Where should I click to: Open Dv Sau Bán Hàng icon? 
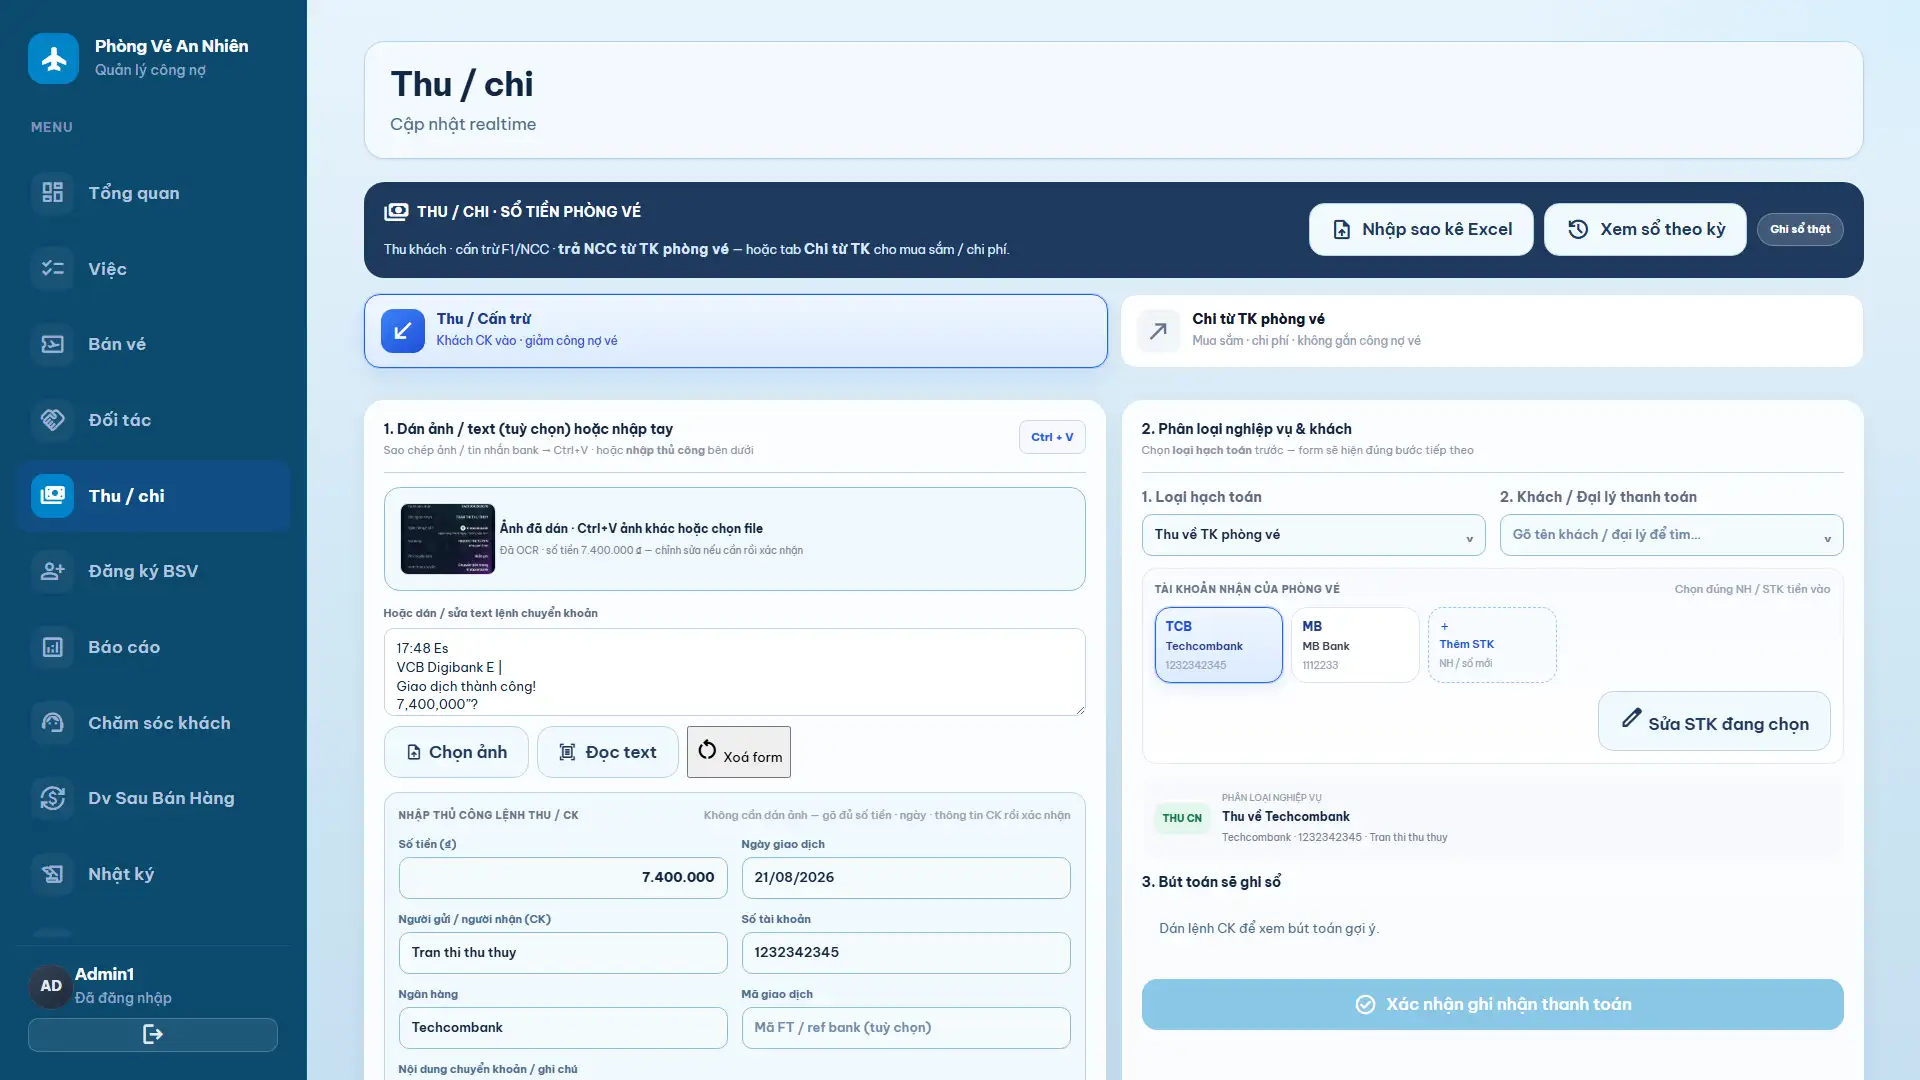click(52, 797)
